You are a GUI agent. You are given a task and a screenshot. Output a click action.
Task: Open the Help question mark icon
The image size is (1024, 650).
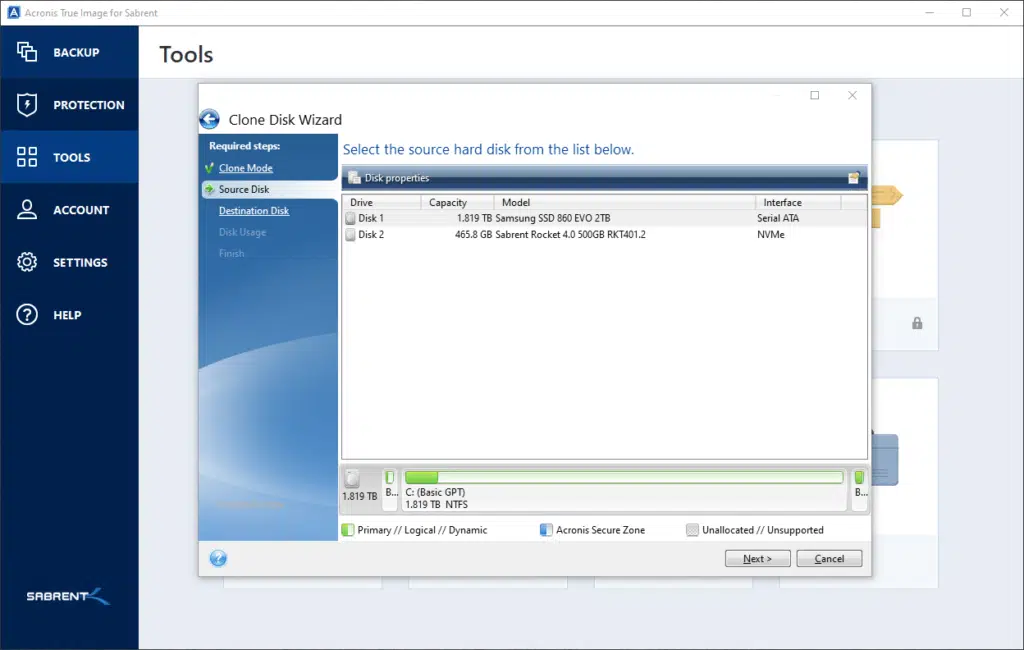pyautogui.click(x=27, y=315)
